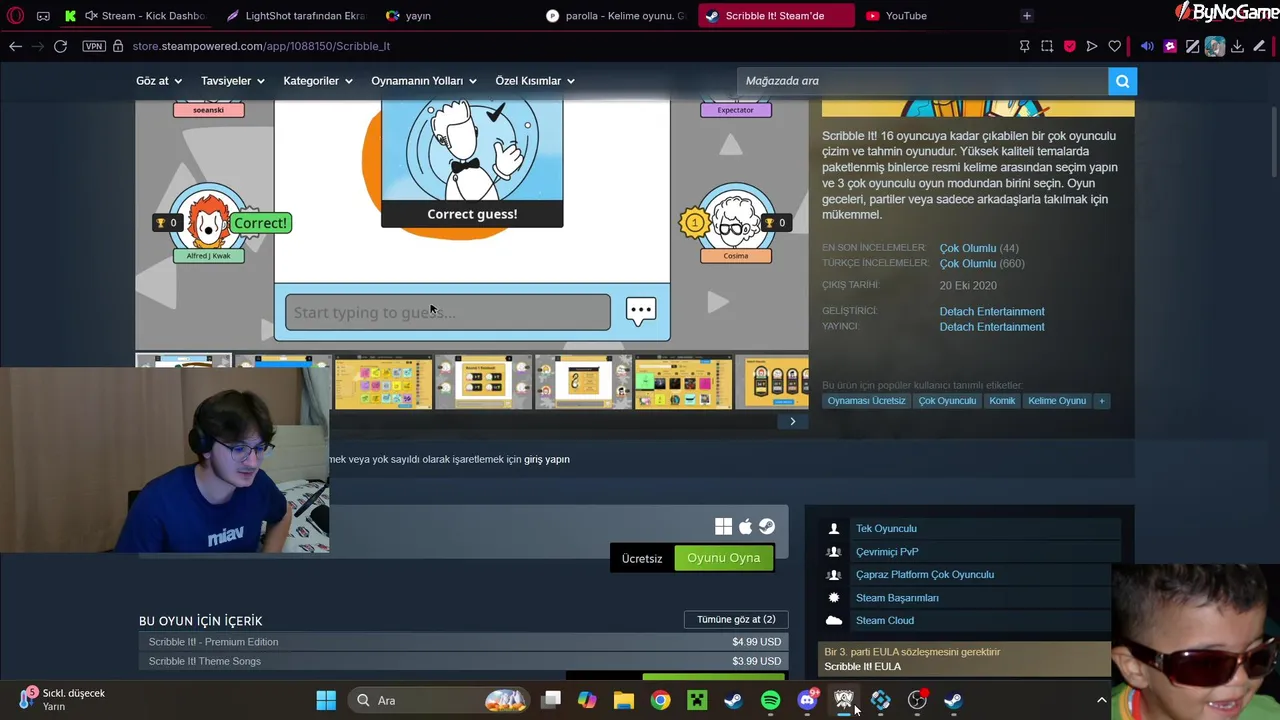Open Minecraft from the taskbar
This screenshot has width=1280, height=720.
point(697,700)
